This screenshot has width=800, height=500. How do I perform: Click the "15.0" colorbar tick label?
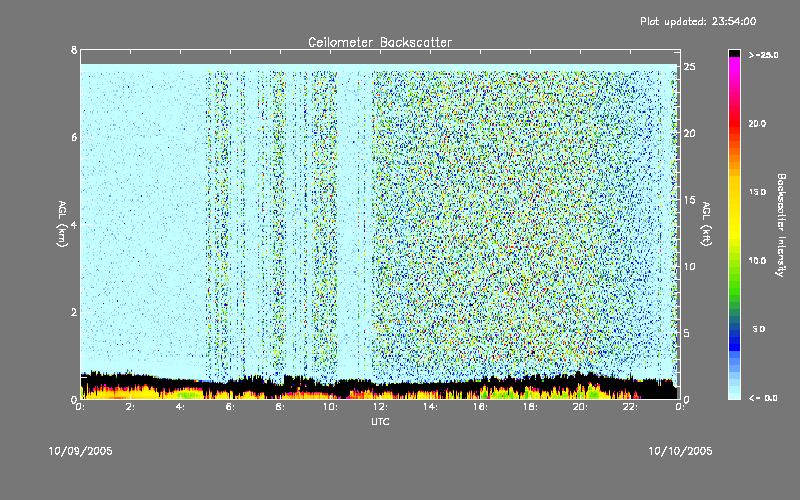(x=757, y=192)
